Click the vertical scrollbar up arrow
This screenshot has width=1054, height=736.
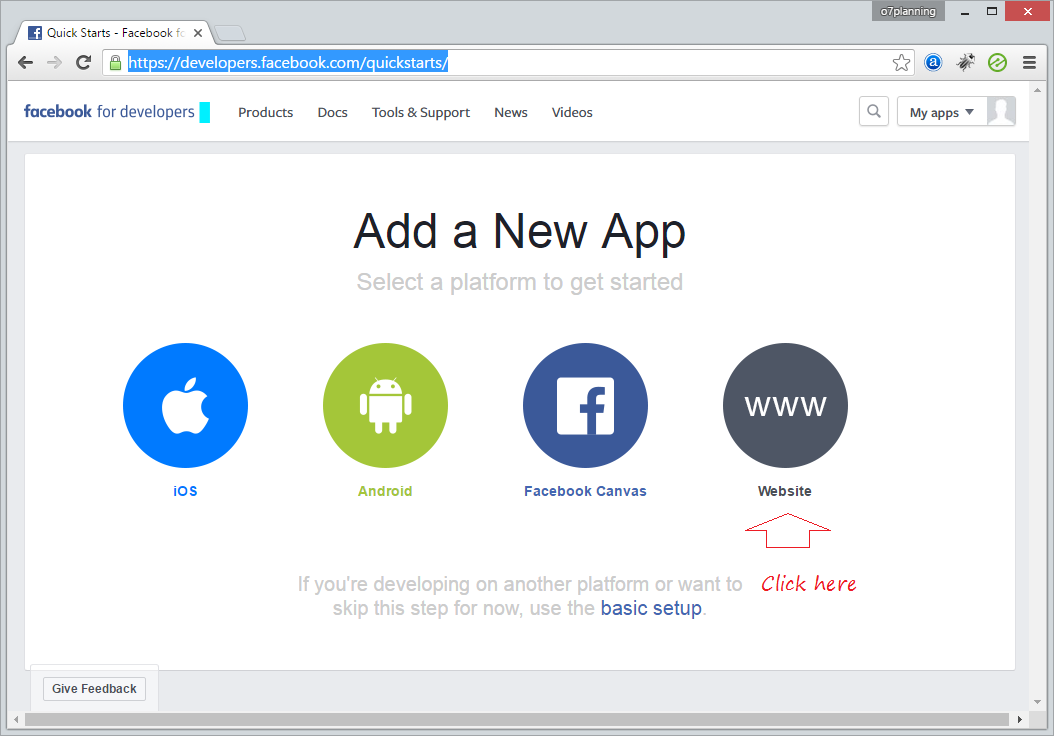[x=1038, y=90]
